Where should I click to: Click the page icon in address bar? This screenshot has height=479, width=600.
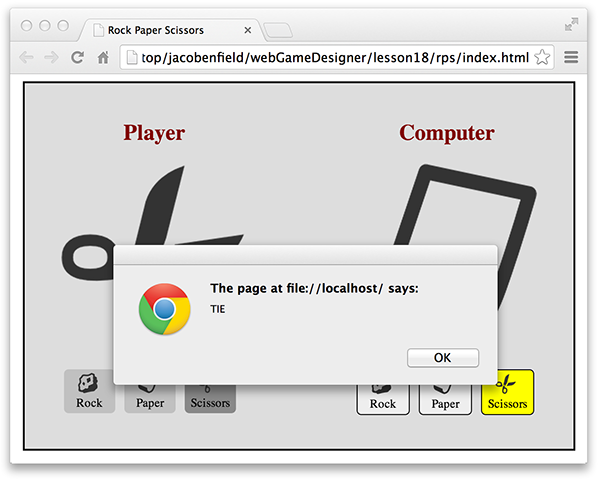click(x=132, y=57)
